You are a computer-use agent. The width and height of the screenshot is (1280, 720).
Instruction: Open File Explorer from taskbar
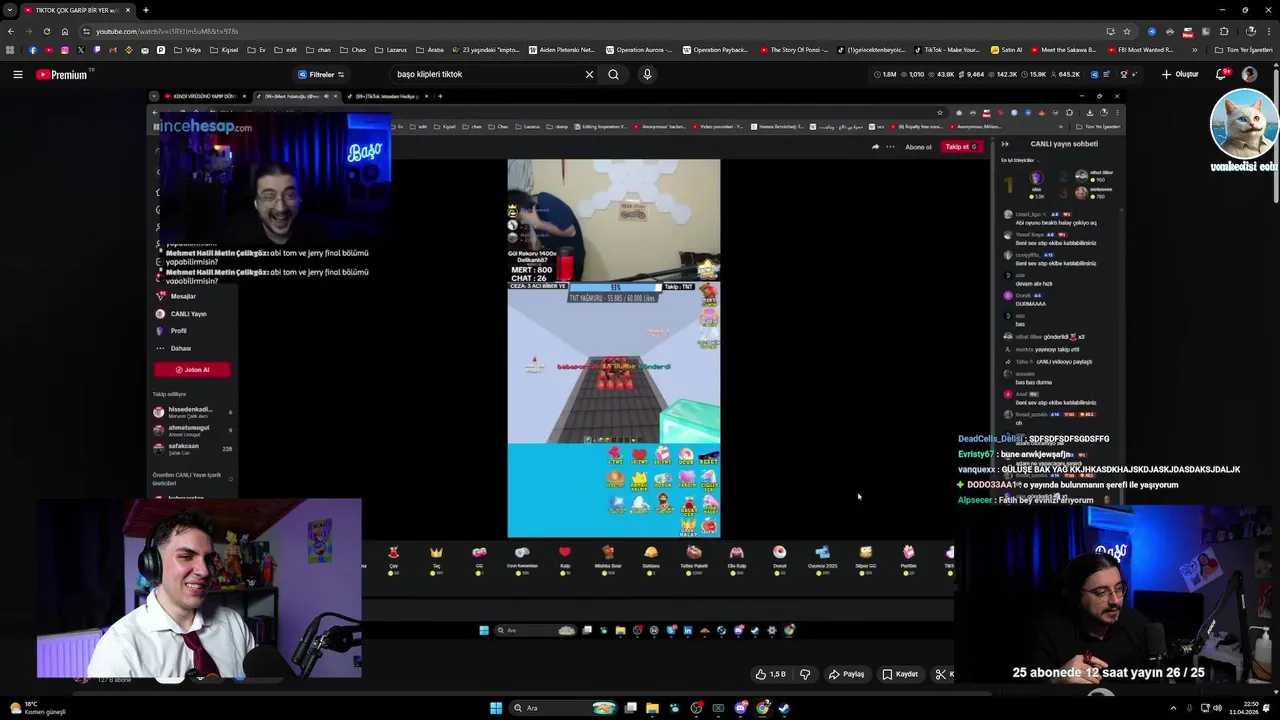[652, 708]
